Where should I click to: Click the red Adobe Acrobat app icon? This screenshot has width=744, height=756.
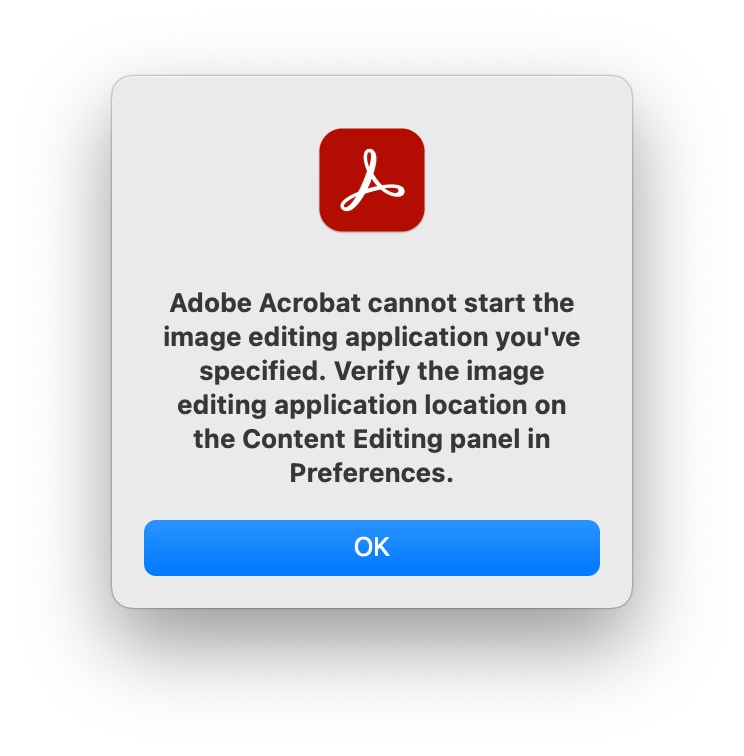372,180
